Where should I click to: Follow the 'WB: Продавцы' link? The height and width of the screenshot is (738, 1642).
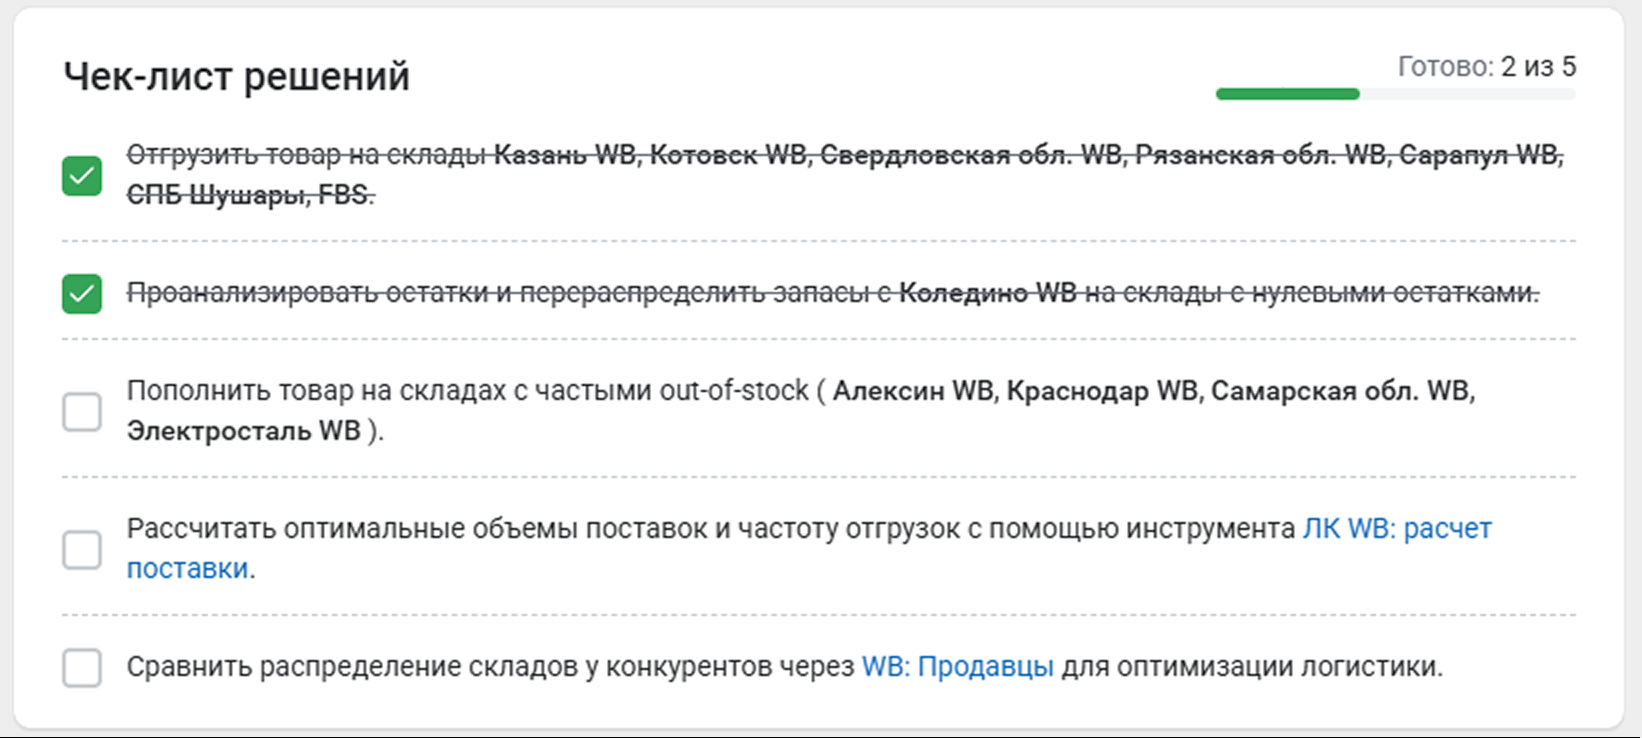click(957, 666)
